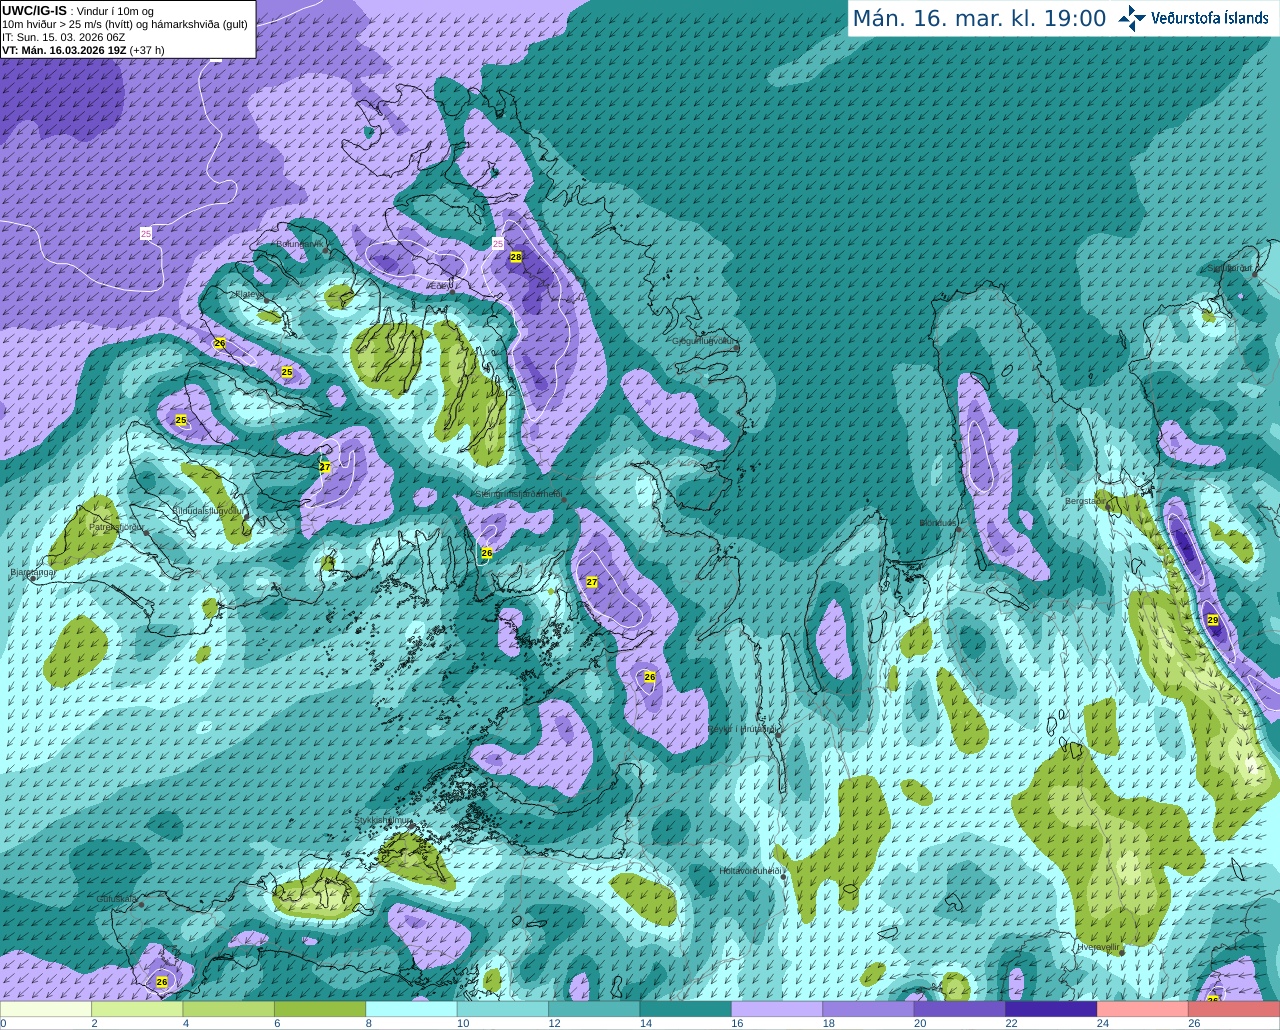Pick the 12–14 m/s legend swatch
Screen dimensions: 1280x1030
point(594,1009)
